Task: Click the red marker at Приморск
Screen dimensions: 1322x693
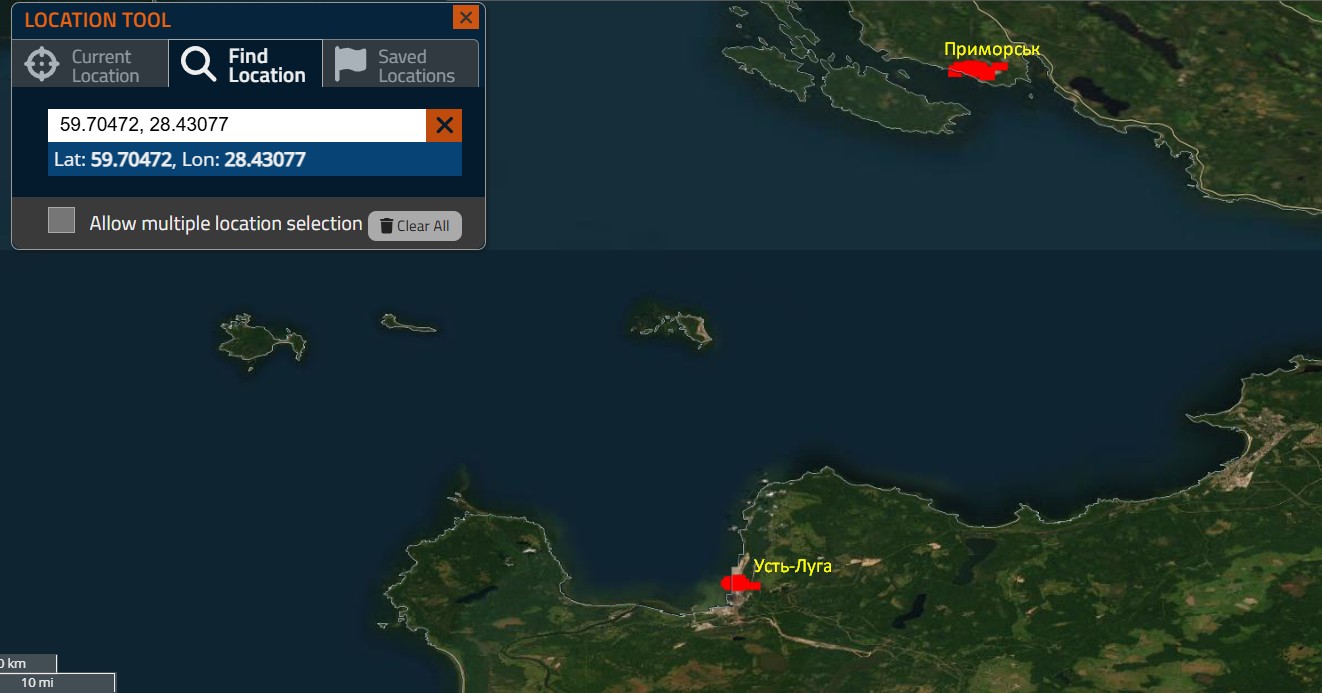Action: [x=977, y=69]
